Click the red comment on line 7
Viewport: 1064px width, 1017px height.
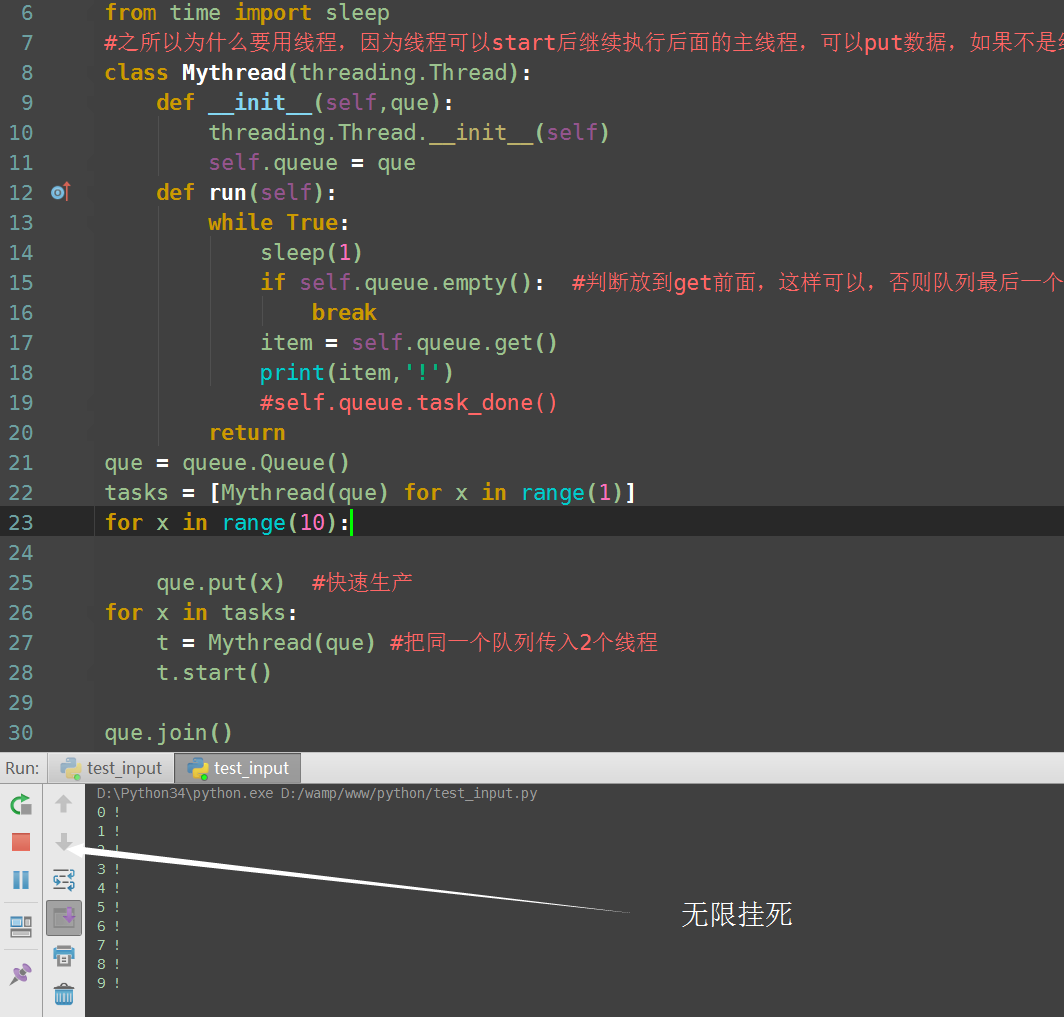(584, 42)
